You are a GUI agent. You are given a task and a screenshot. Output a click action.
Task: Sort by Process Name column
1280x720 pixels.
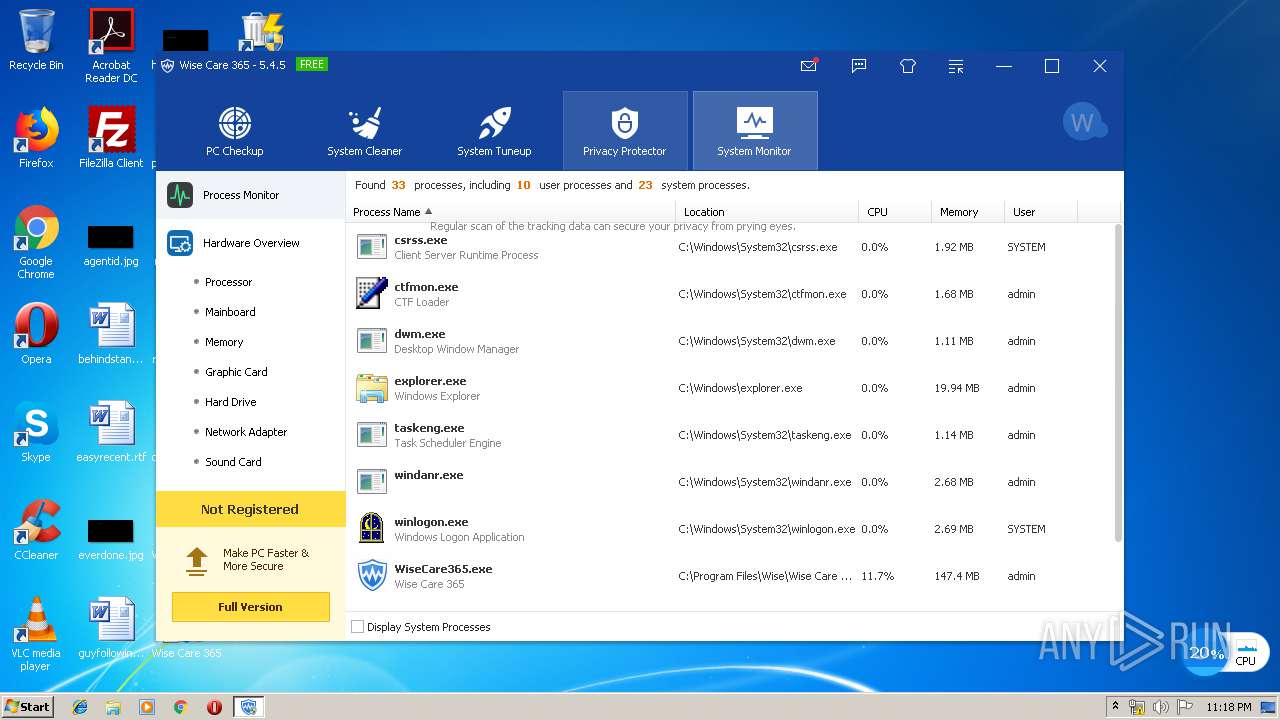click(511, 212)
